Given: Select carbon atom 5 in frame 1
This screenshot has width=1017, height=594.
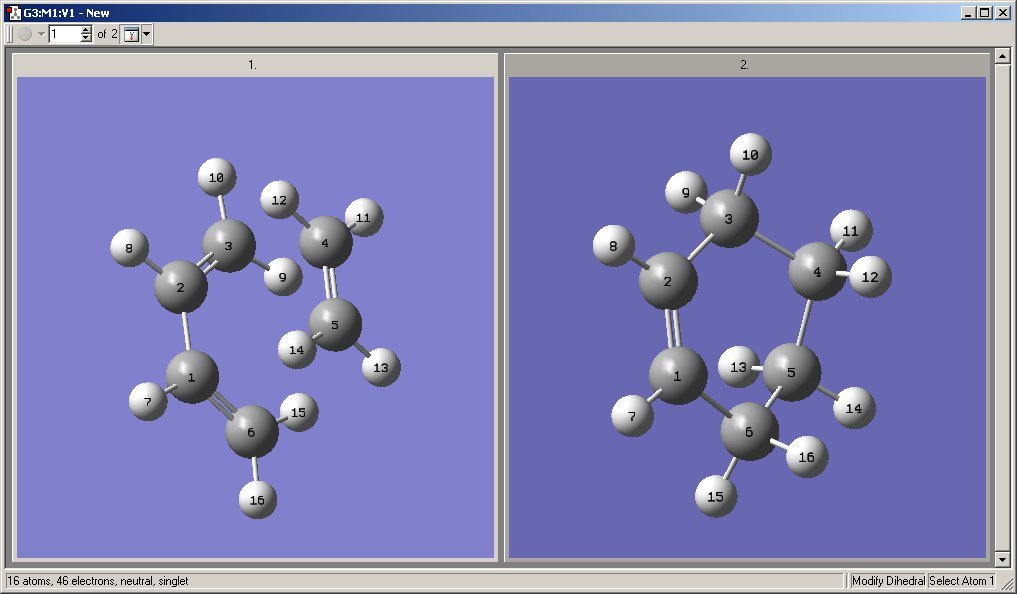Looking at the screenshot, I should tap(335, 325).
